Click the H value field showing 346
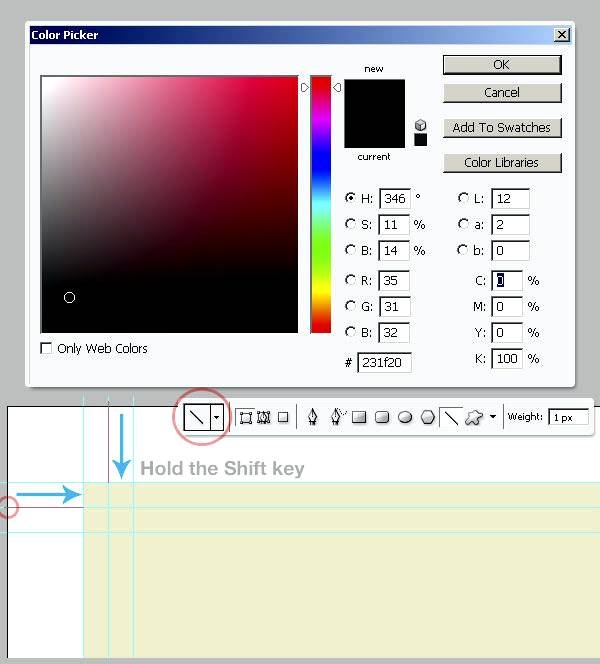The image size is (600, 664). pos(395,199)
